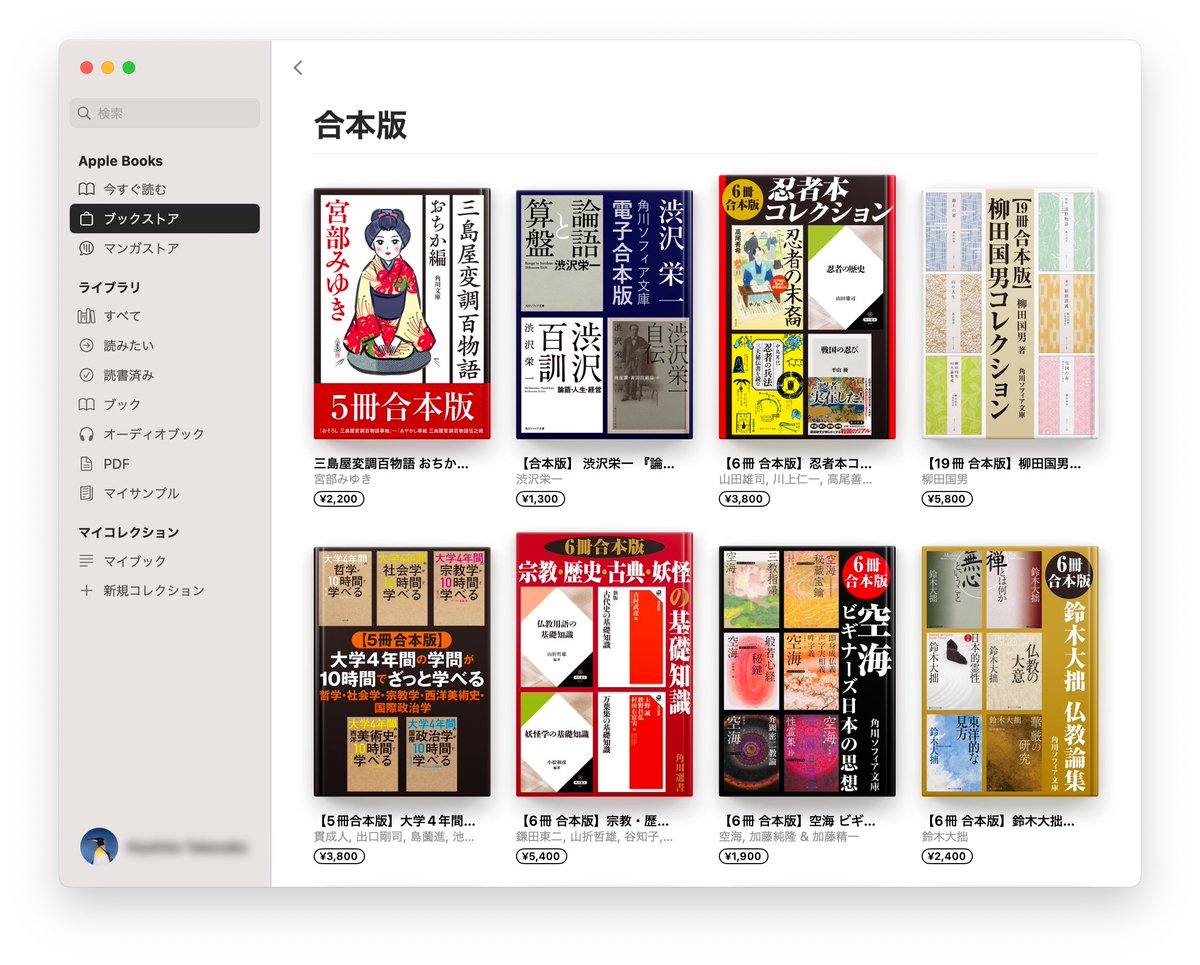Select オーディオブック label in sidebar
This screenshot has height=965, width=1200.
pyautogui.click(x=154, y=434)
